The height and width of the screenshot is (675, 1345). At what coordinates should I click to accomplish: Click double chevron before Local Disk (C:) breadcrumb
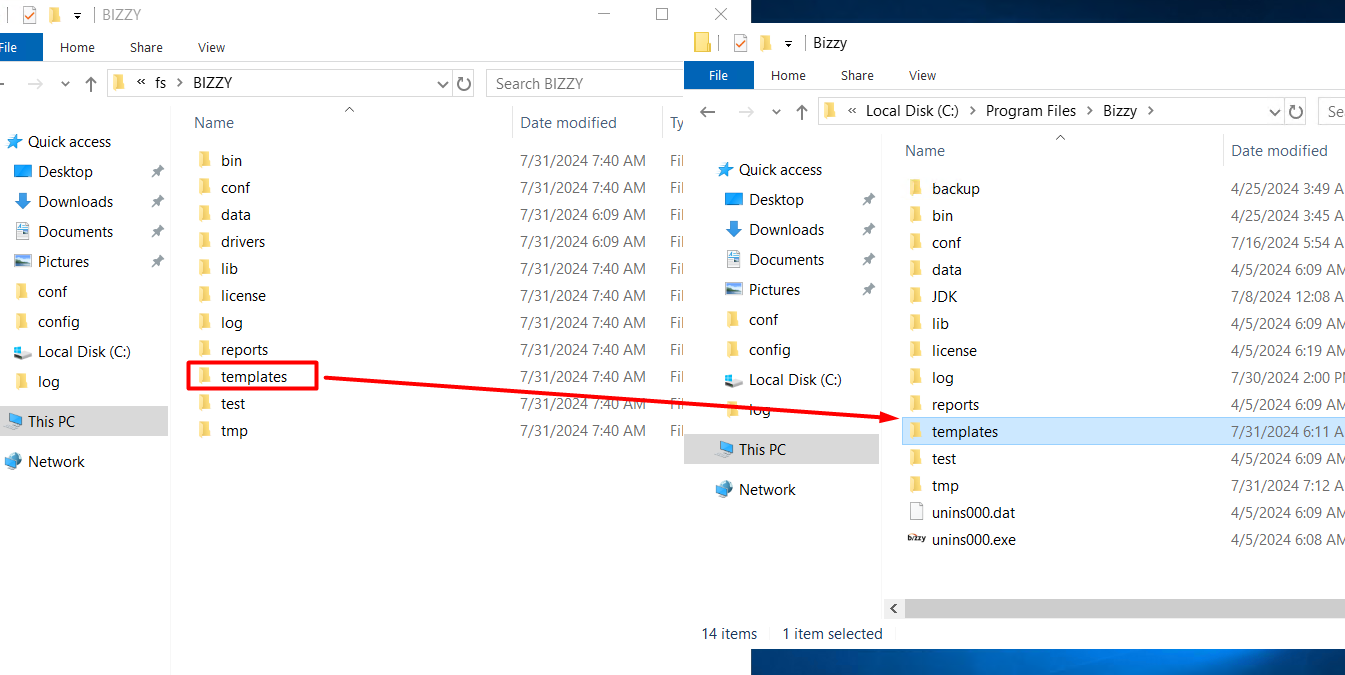click(853, 111)
